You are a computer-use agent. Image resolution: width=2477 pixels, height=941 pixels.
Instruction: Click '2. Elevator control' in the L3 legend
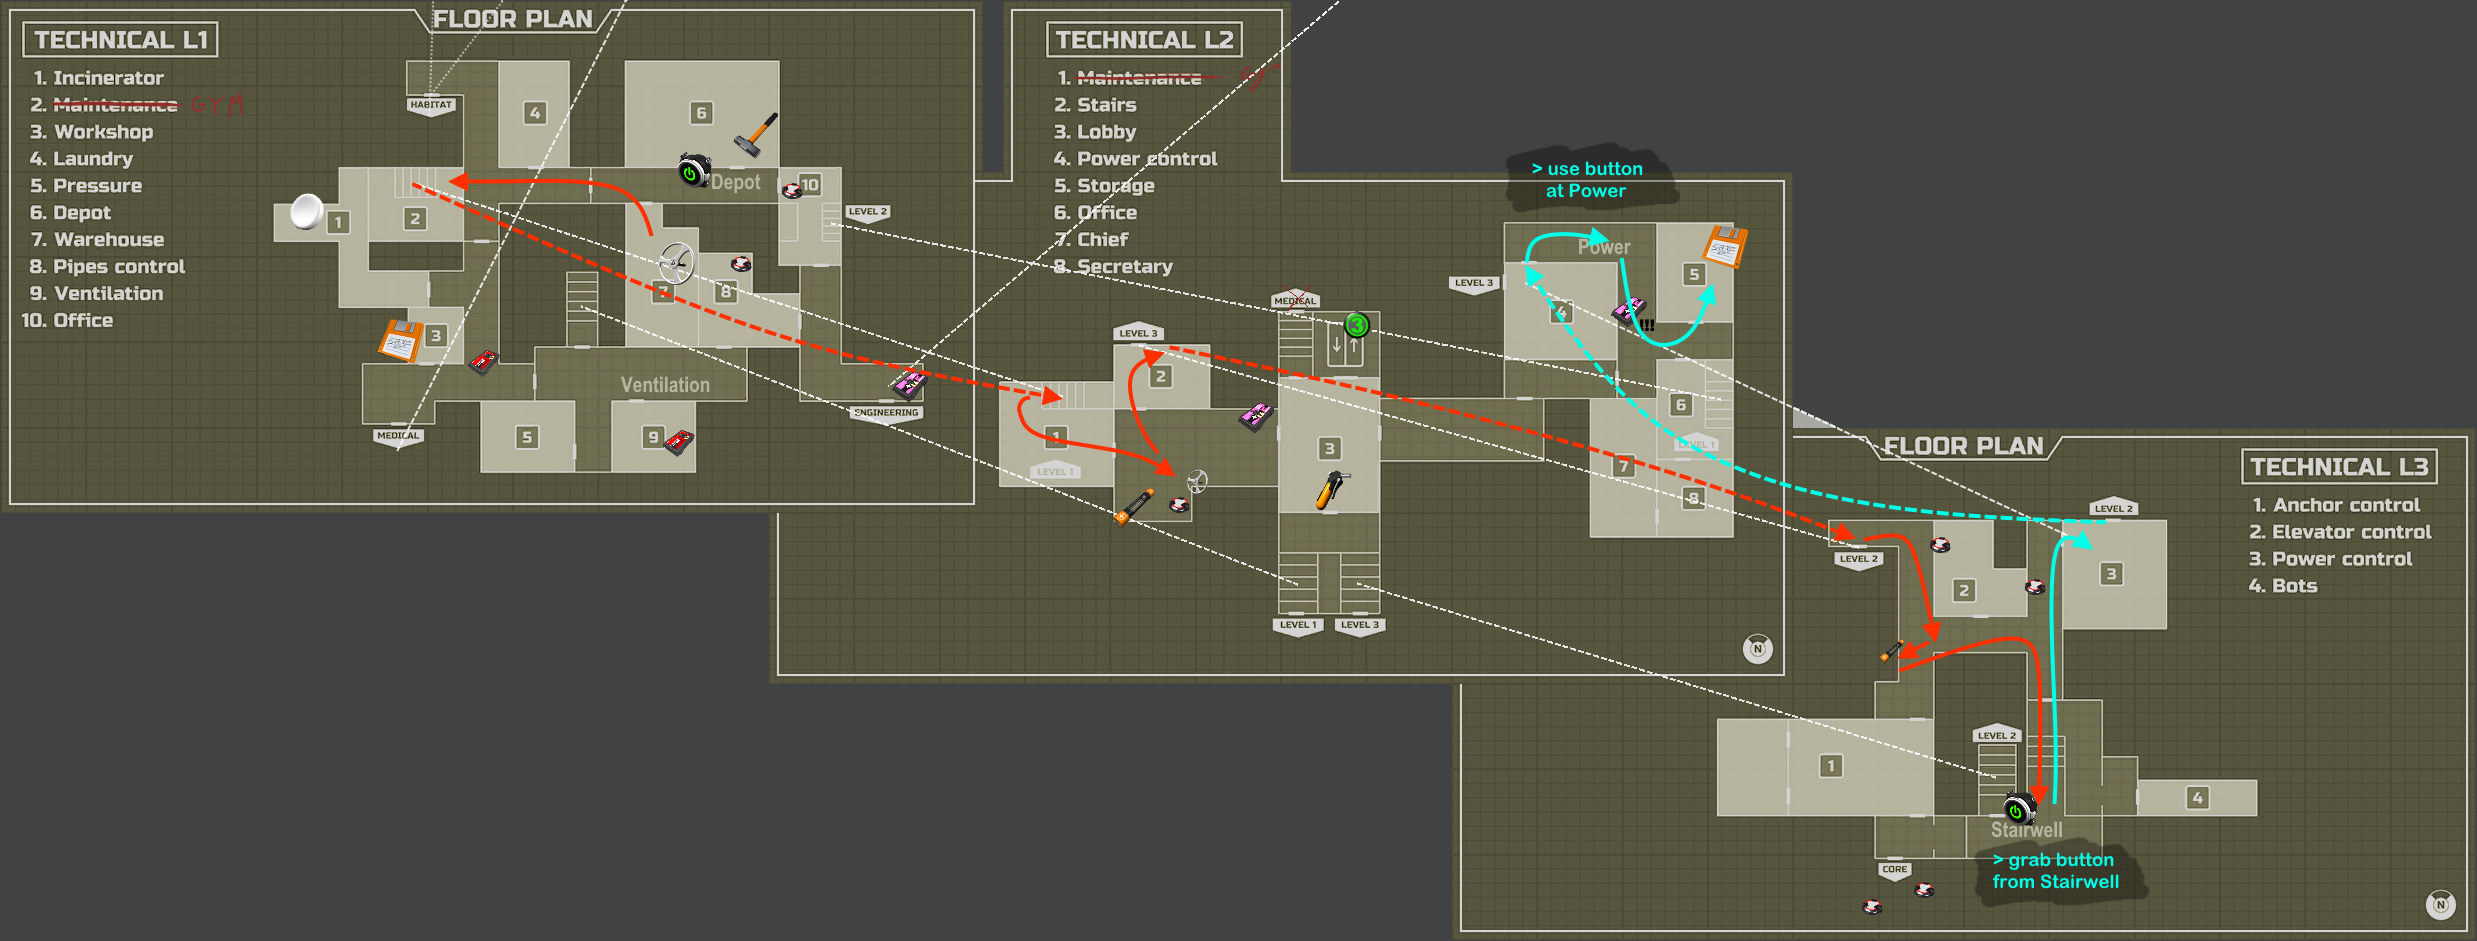(2340, 532)
